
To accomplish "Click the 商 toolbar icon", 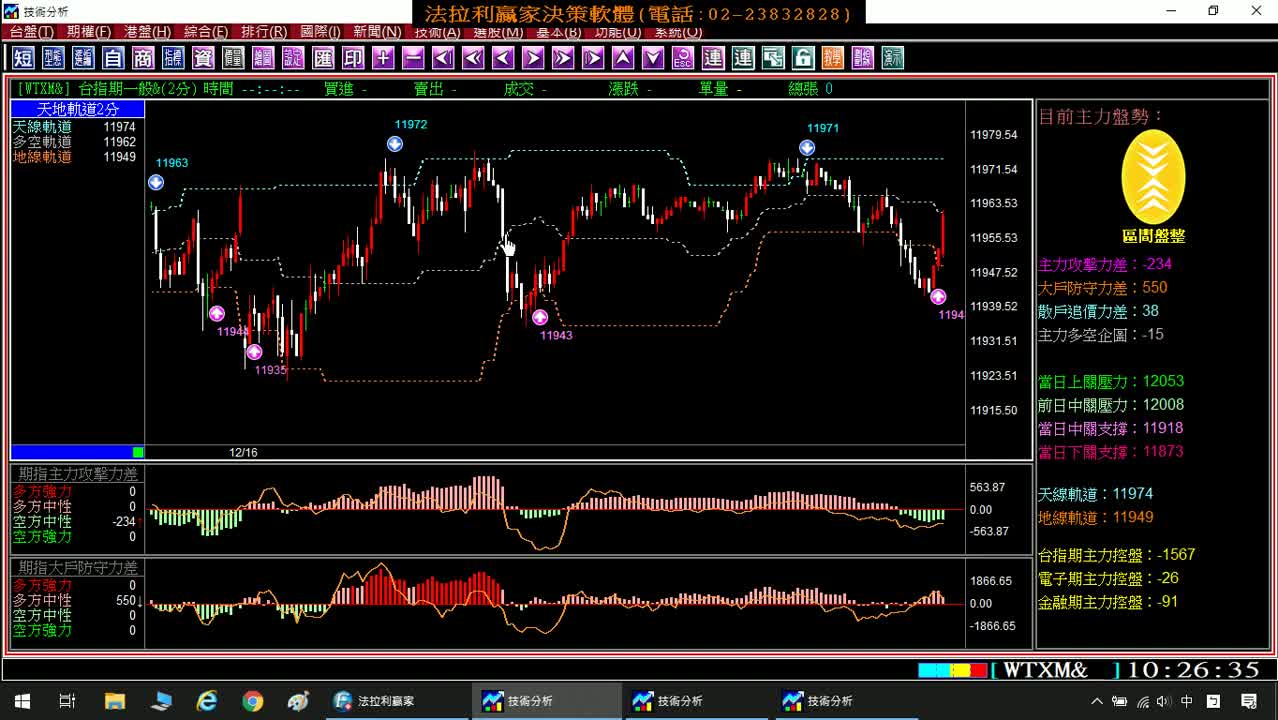I will pos(143,57).
